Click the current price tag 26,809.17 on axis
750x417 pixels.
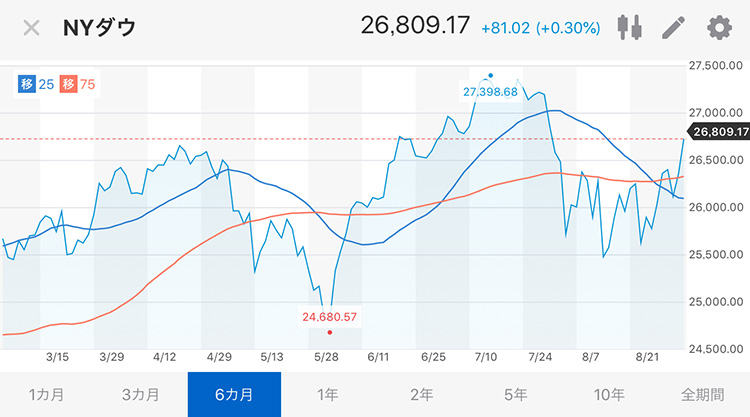coord(719,132)
